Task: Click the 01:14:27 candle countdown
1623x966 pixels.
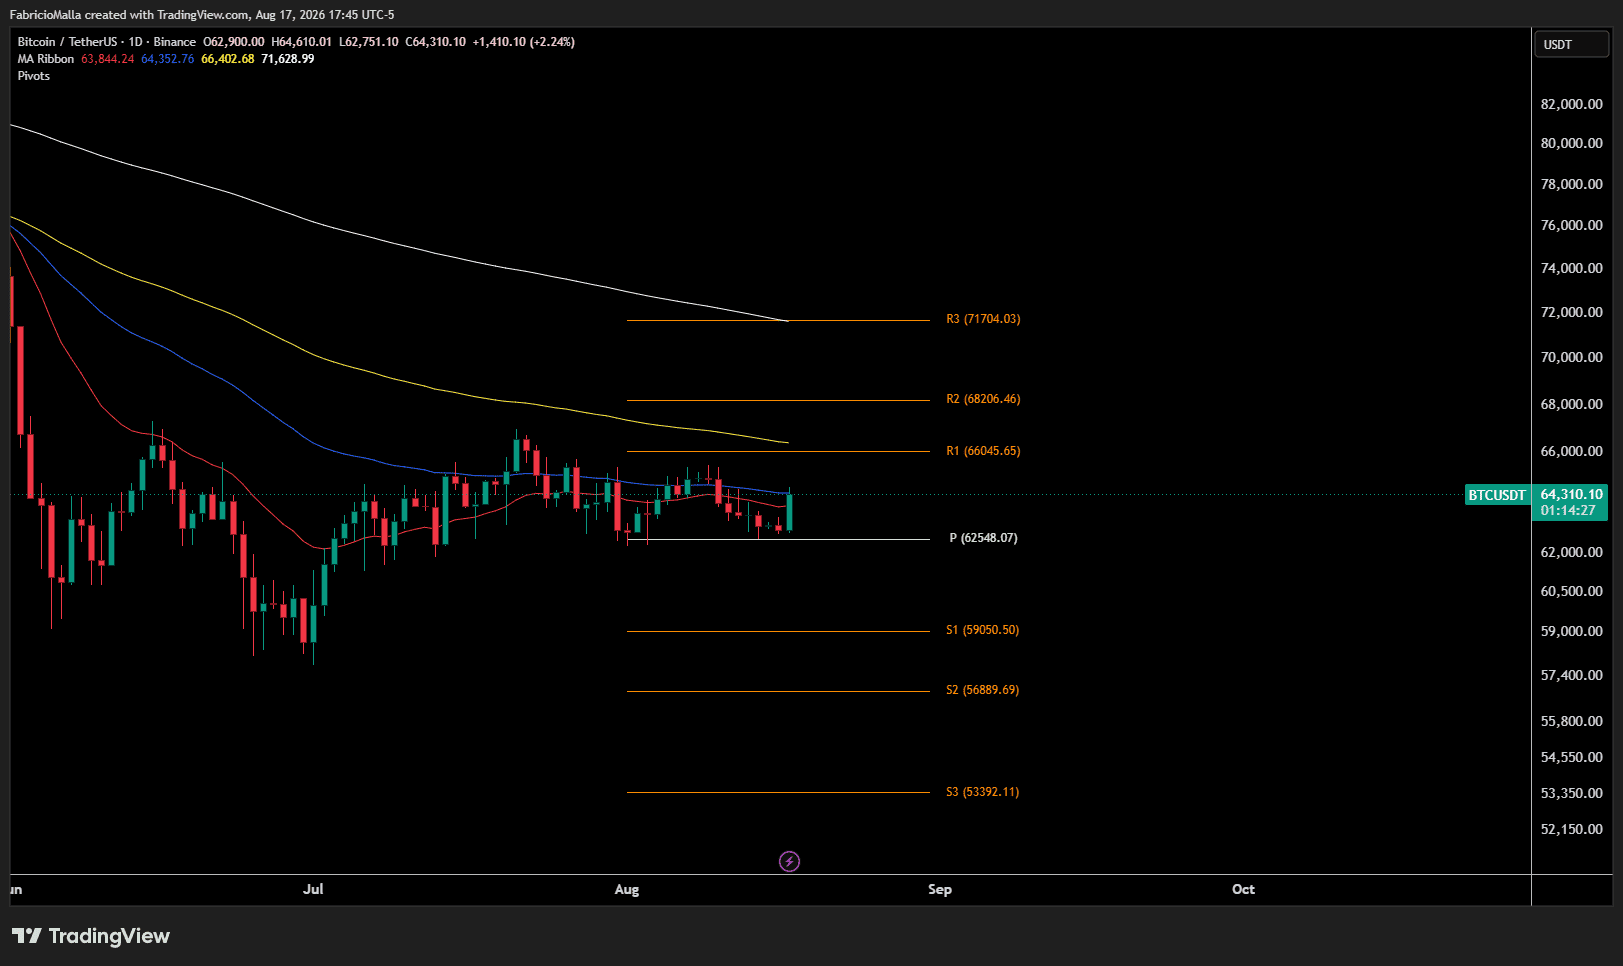Action: [x=1568, y=510]
